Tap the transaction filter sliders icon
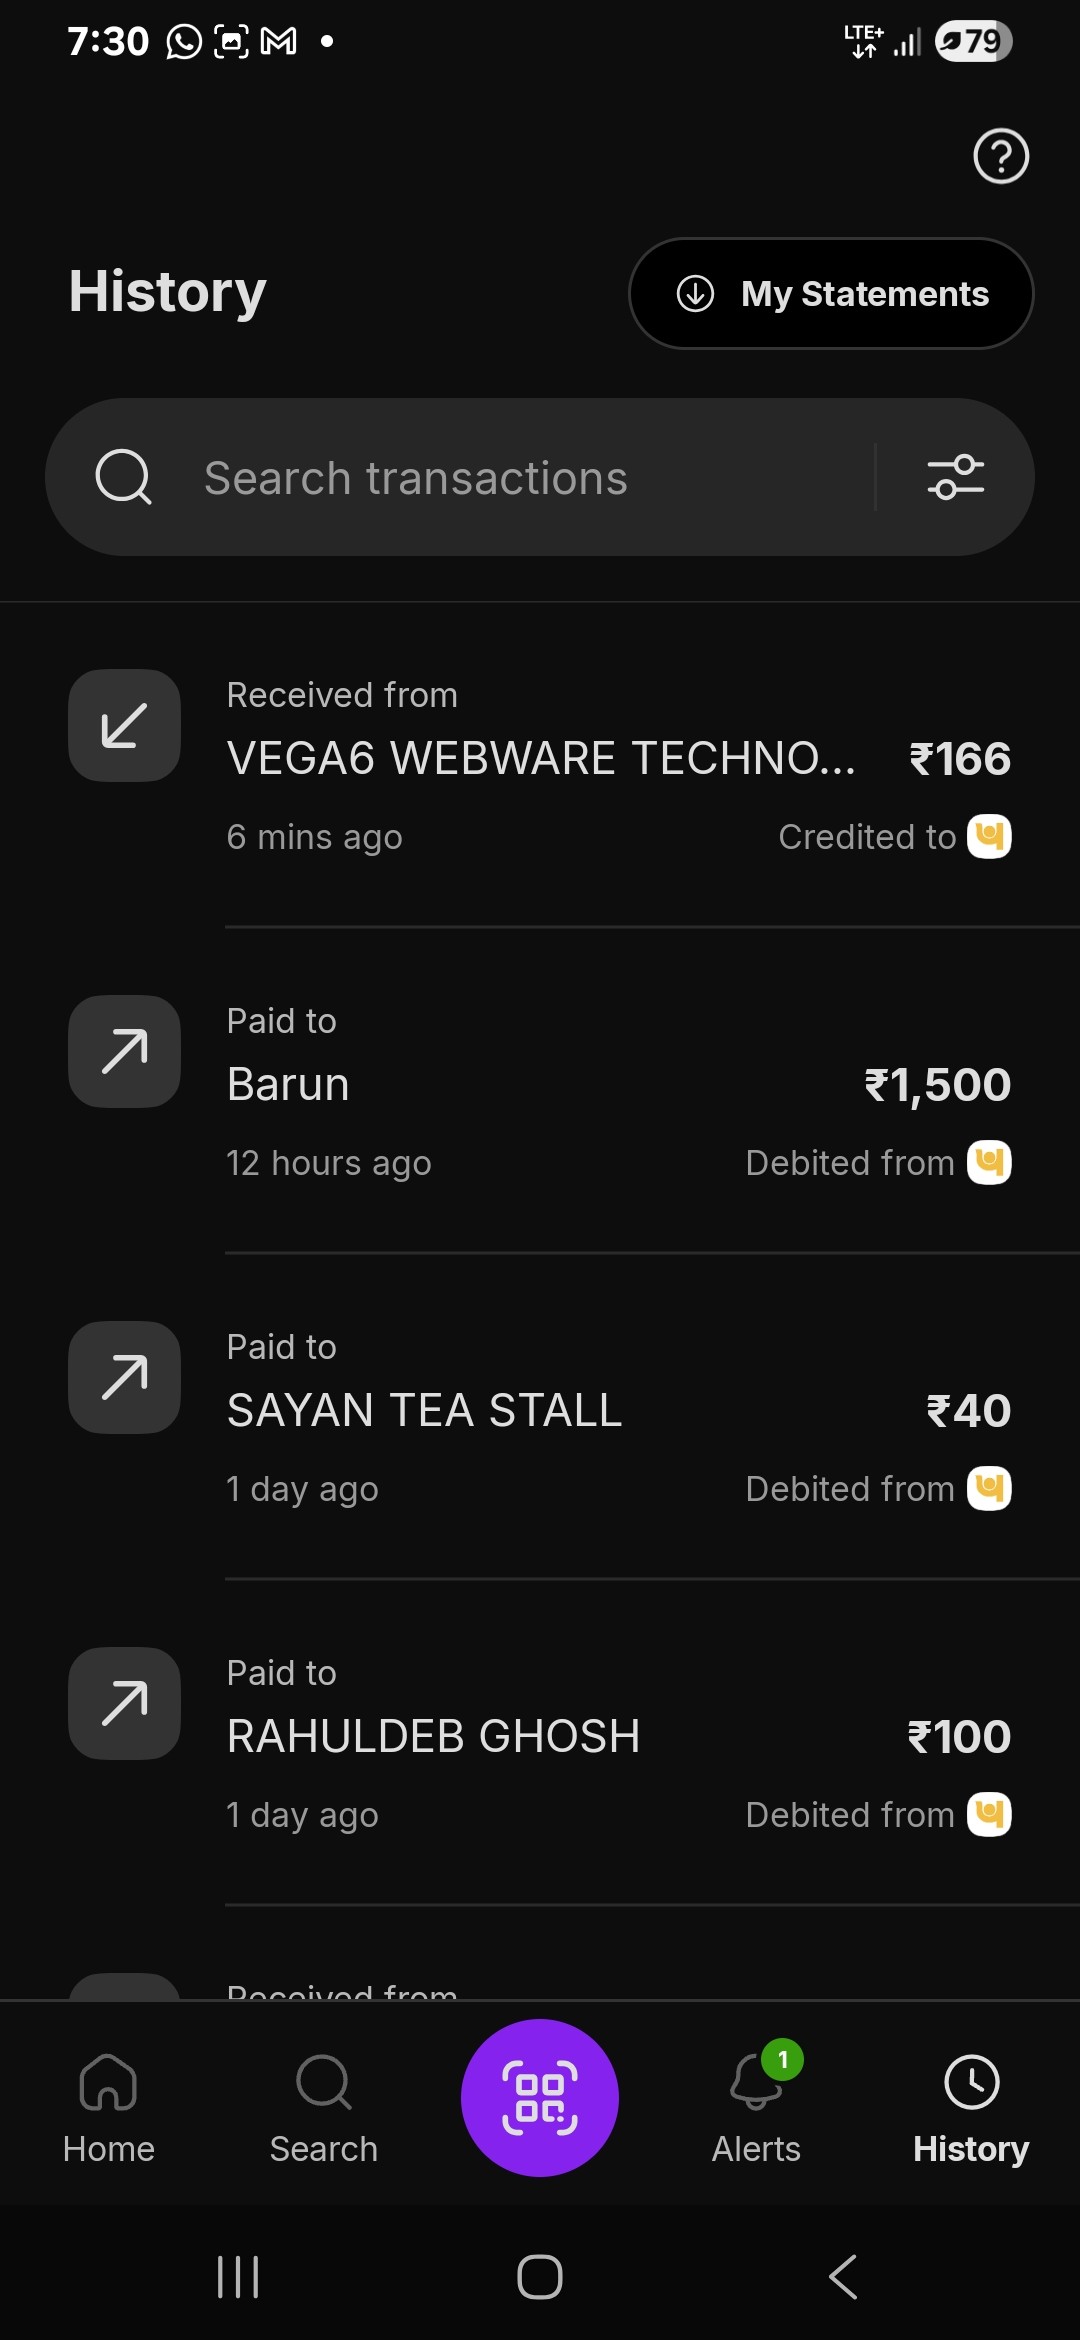The width and height of the screenshot is (1080, 2340). pos(955,477)
